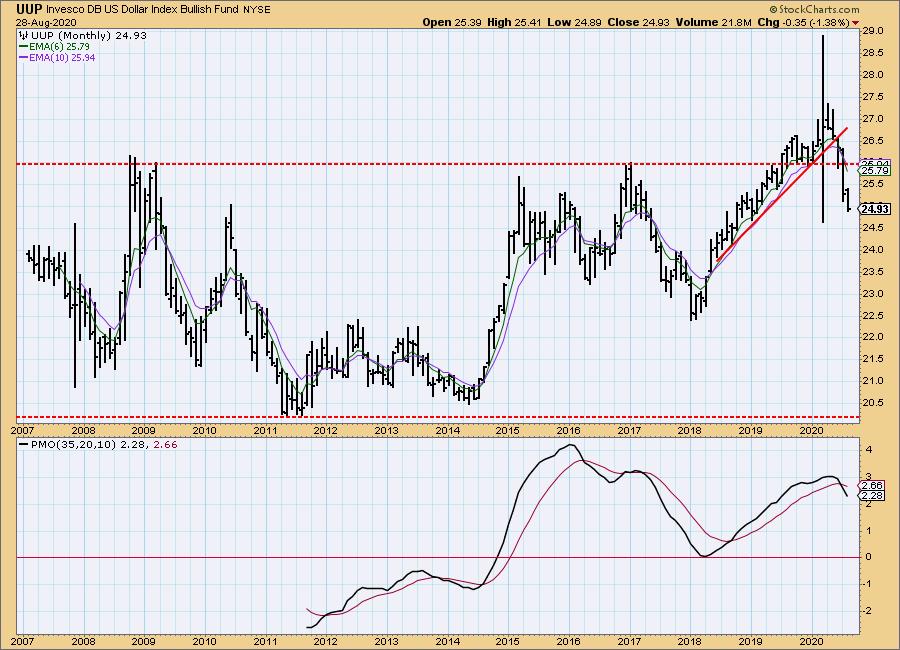Select the green EMA(6) legend line marker
900x650 pixels.
24,47
